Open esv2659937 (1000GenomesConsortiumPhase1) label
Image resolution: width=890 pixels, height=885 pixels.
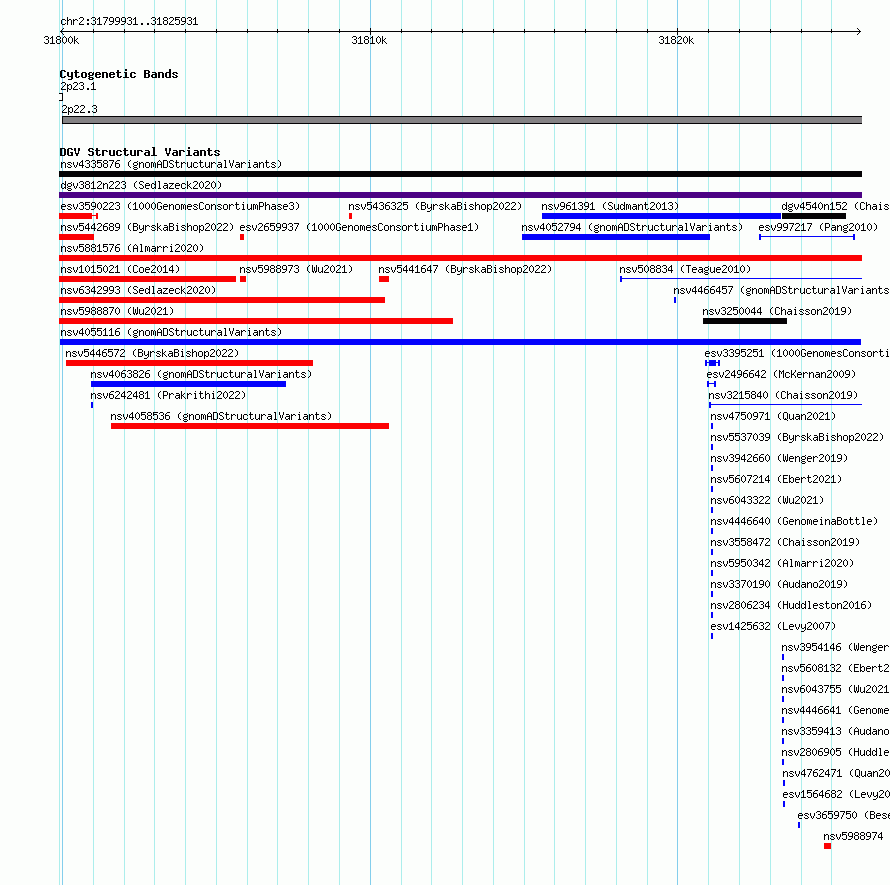point(359,228)
